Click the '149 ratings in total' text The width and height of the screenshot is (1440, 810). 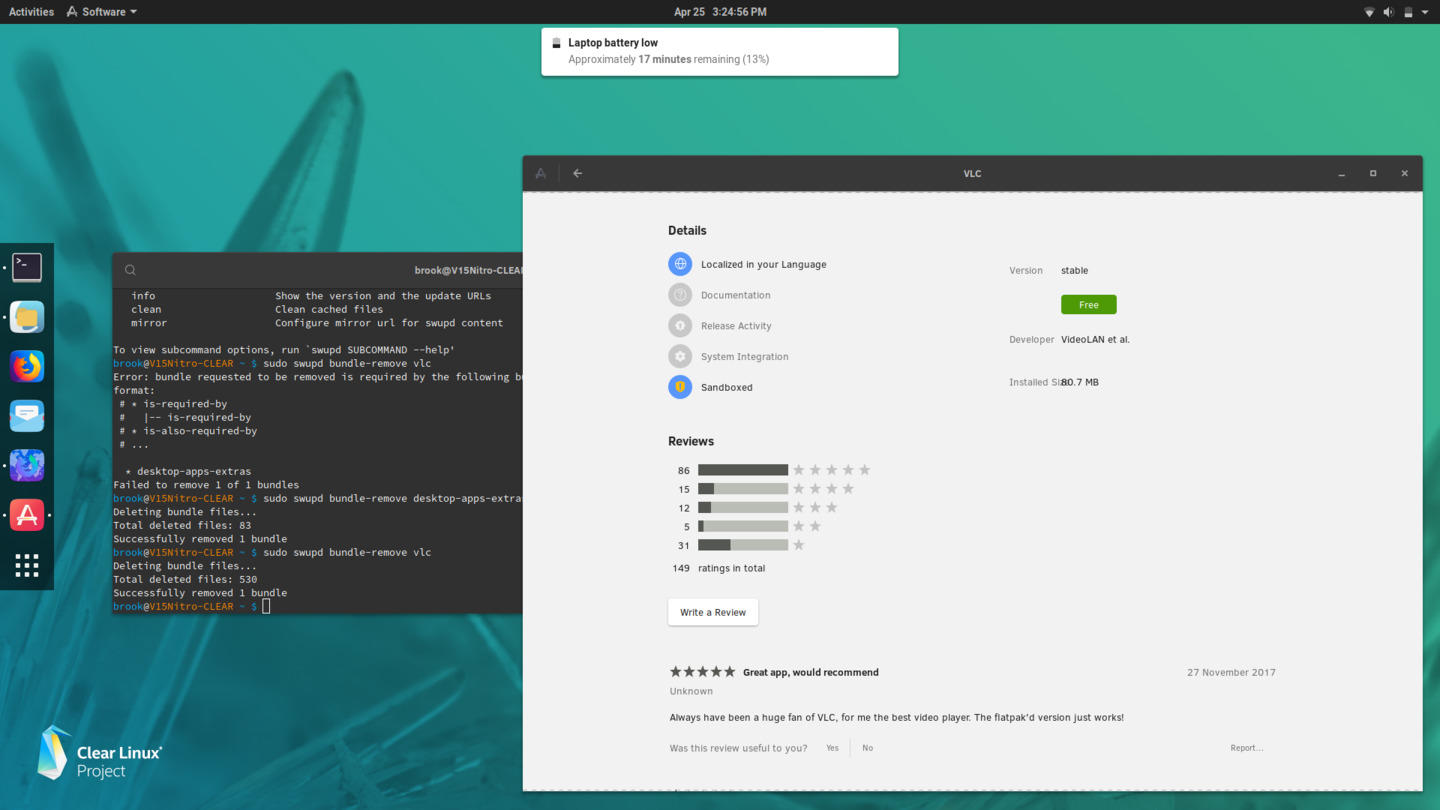[718, 568]
